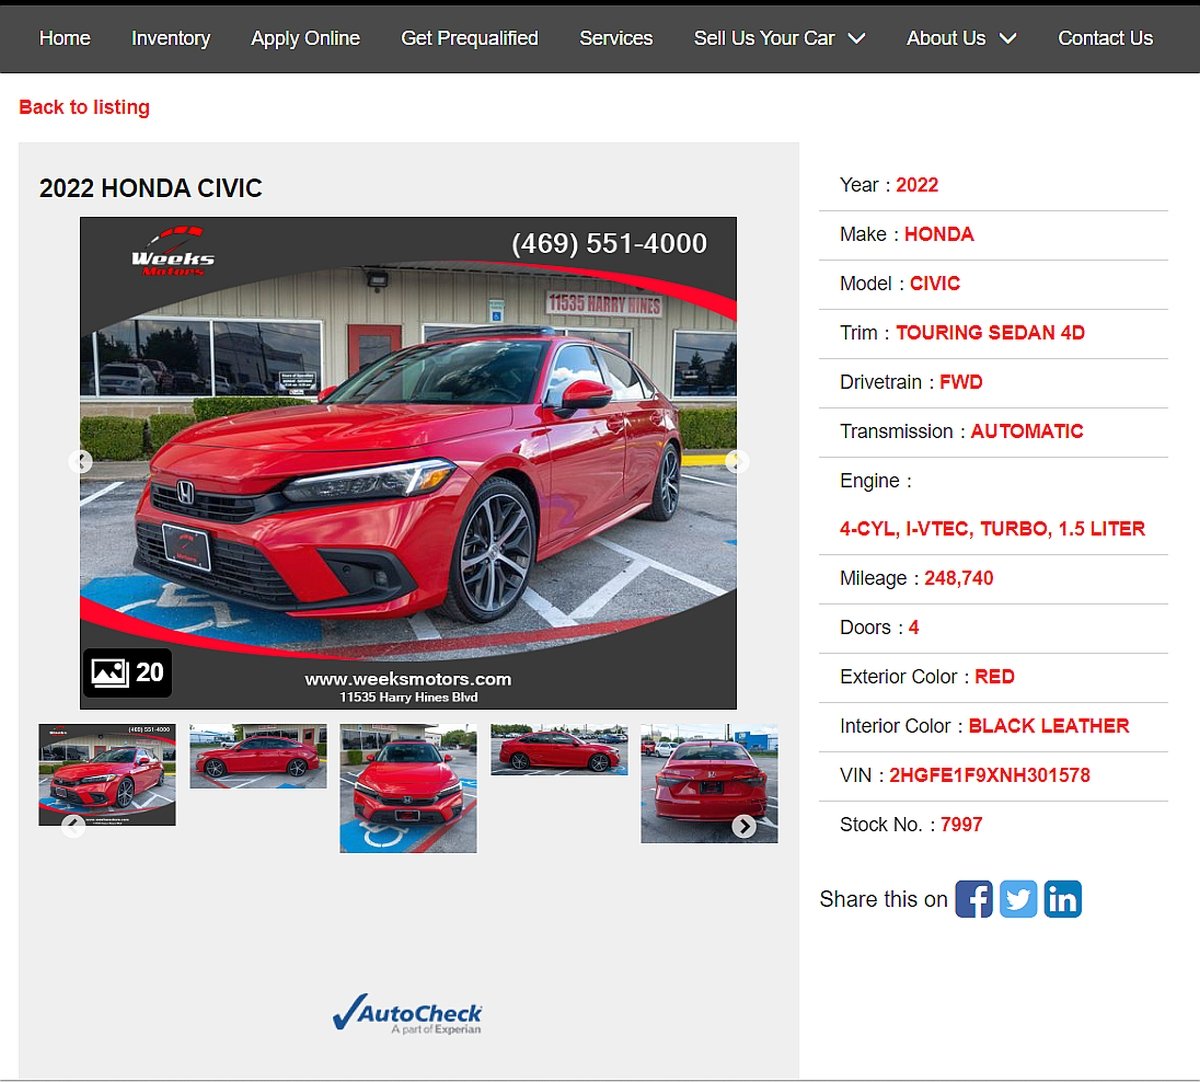Open the Contact Us page
This screenshot has height=1082, width=1200.
click(1105, 38)
